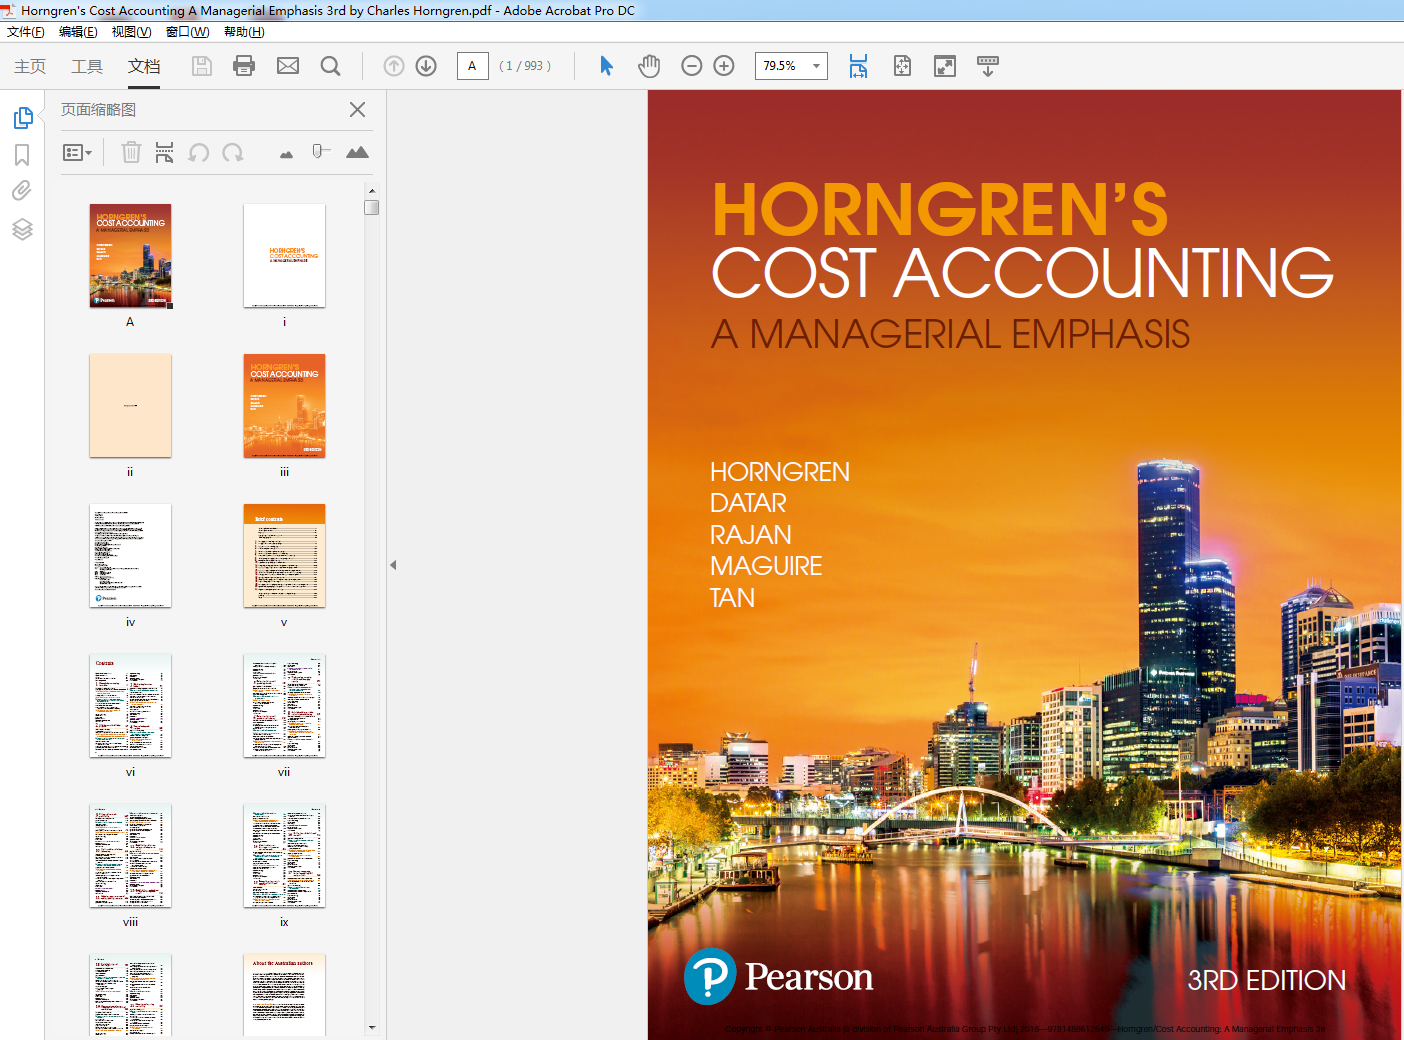Open the 窗口(W) menu
Viewport: 1404px width, 1040px height.
[187, 32]
